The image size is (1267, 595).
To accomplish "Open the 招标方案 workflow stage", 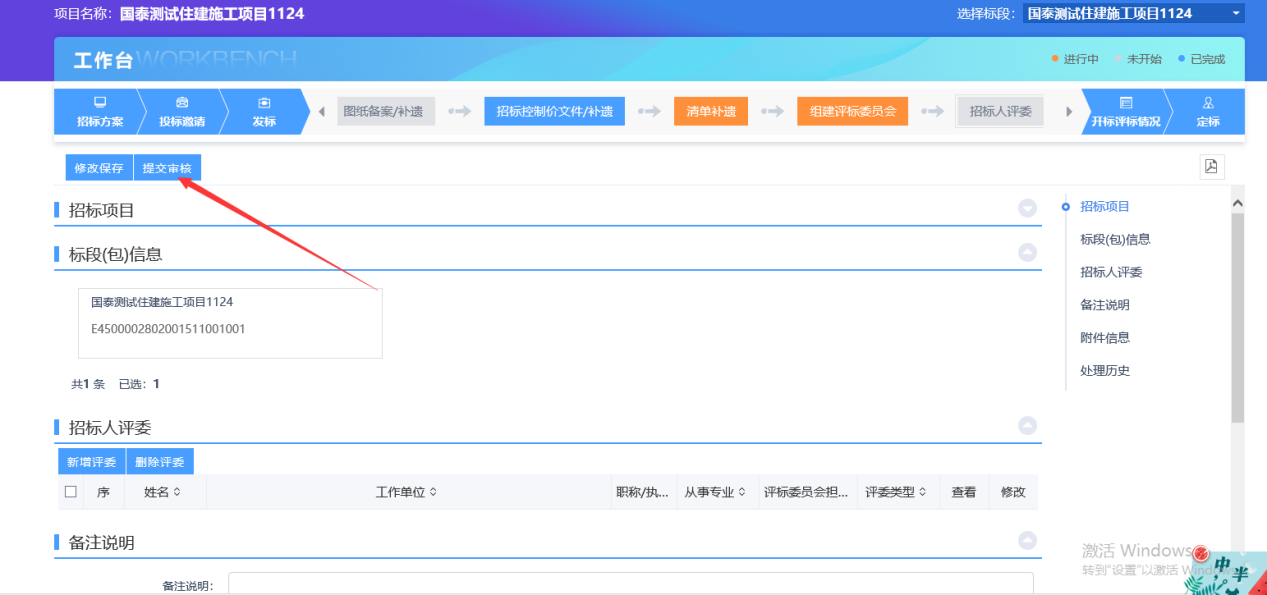I will pyautogui.click(x=100, y=111).
